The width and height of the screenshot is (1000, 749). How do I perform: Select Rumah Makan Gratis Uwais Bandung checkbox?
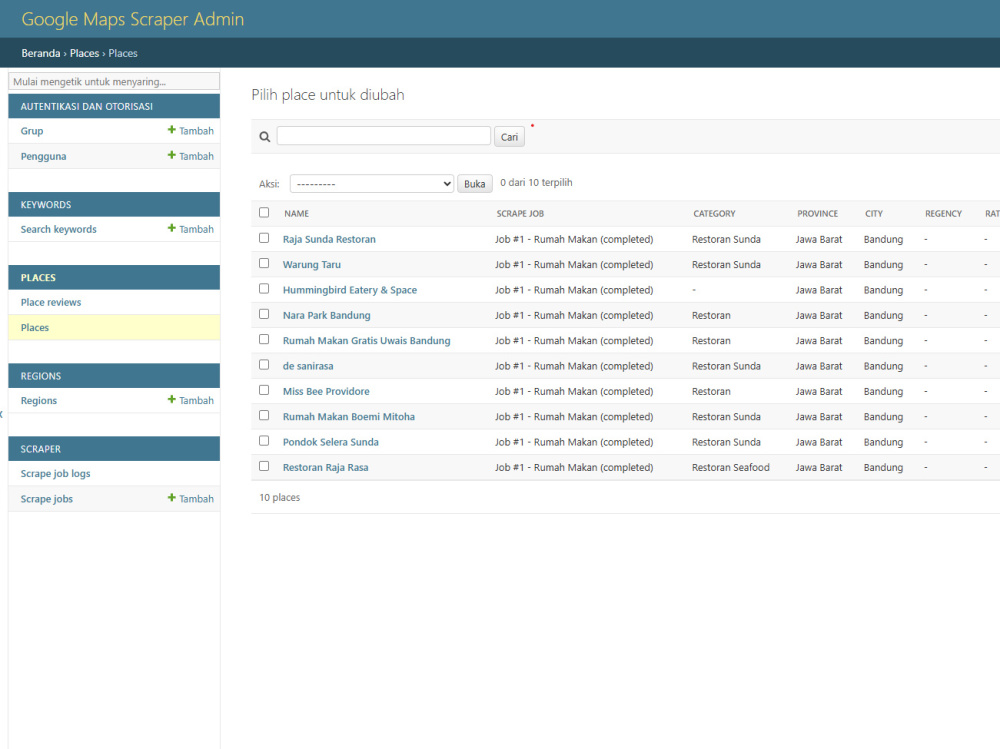pyautogui.click(x=264, y=339)
